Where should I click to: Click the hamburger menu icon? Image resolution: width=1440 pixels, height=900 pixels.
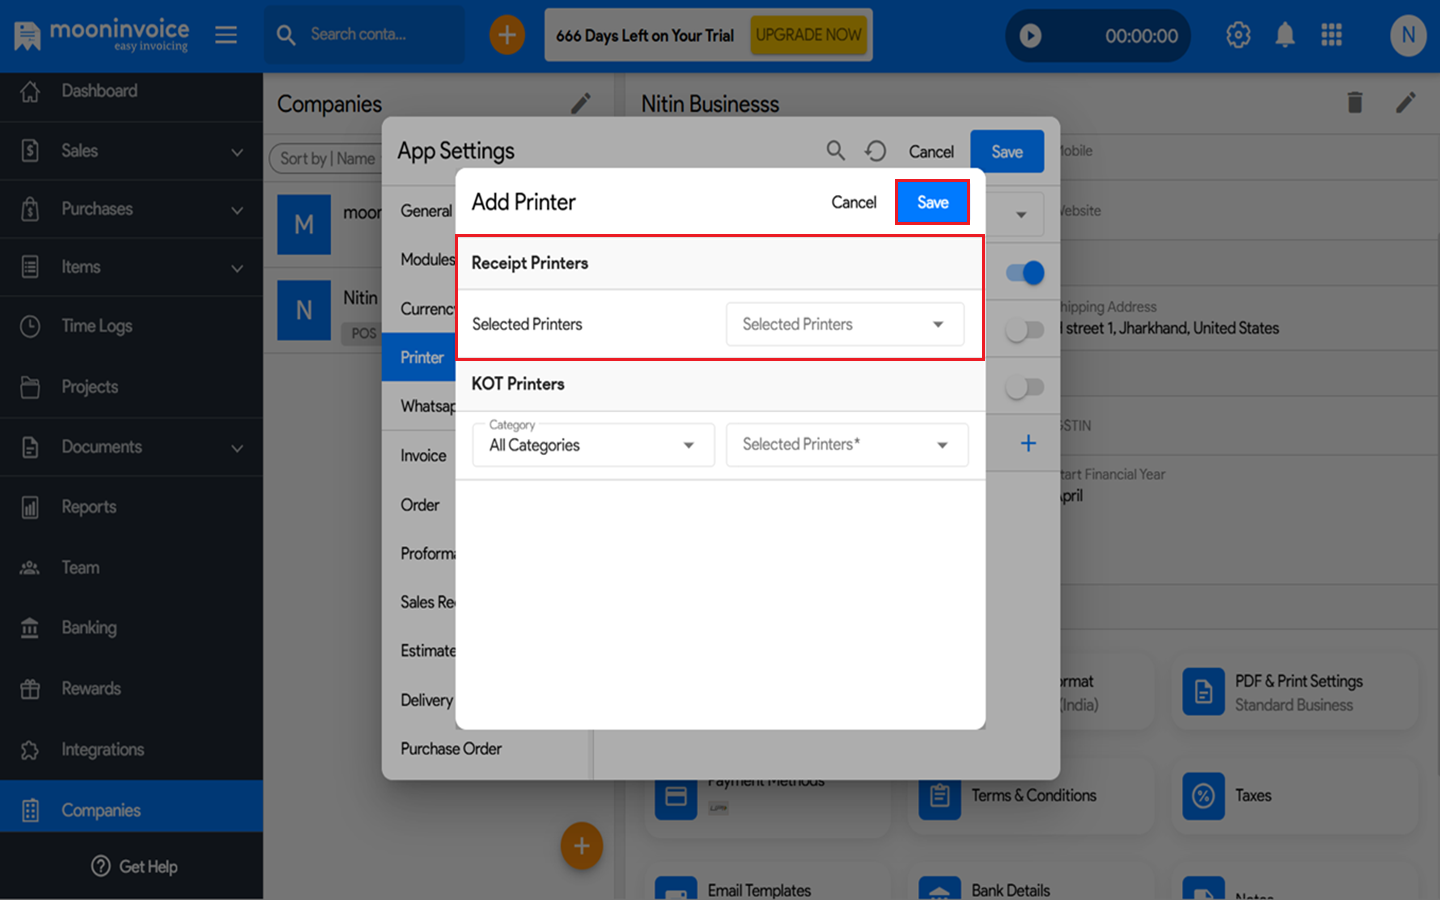click(x=226, y=35)
